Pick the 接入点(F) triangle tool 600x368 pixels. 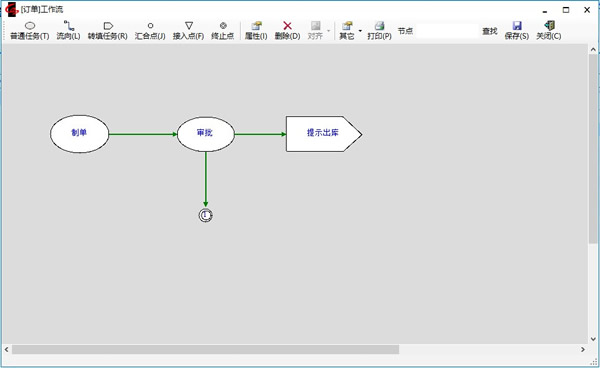[x=188, y=31]
